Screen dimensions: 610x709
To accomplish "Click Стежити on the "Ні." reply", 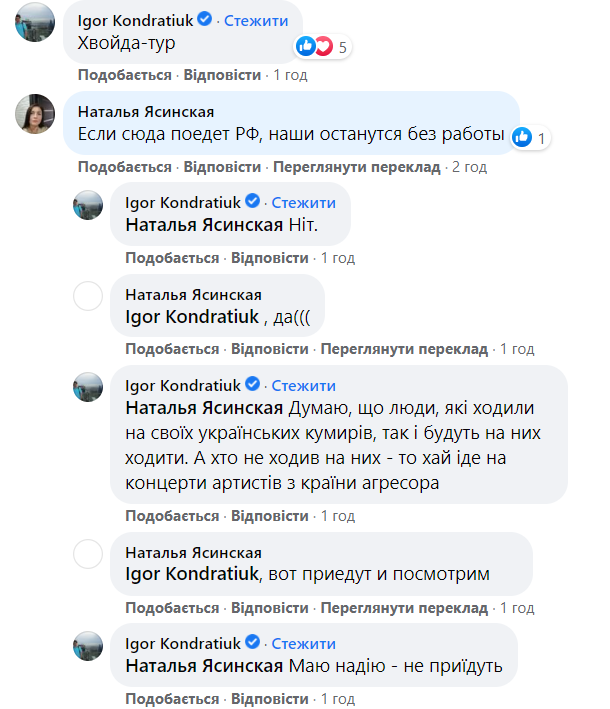I will [x=303, y=202].
